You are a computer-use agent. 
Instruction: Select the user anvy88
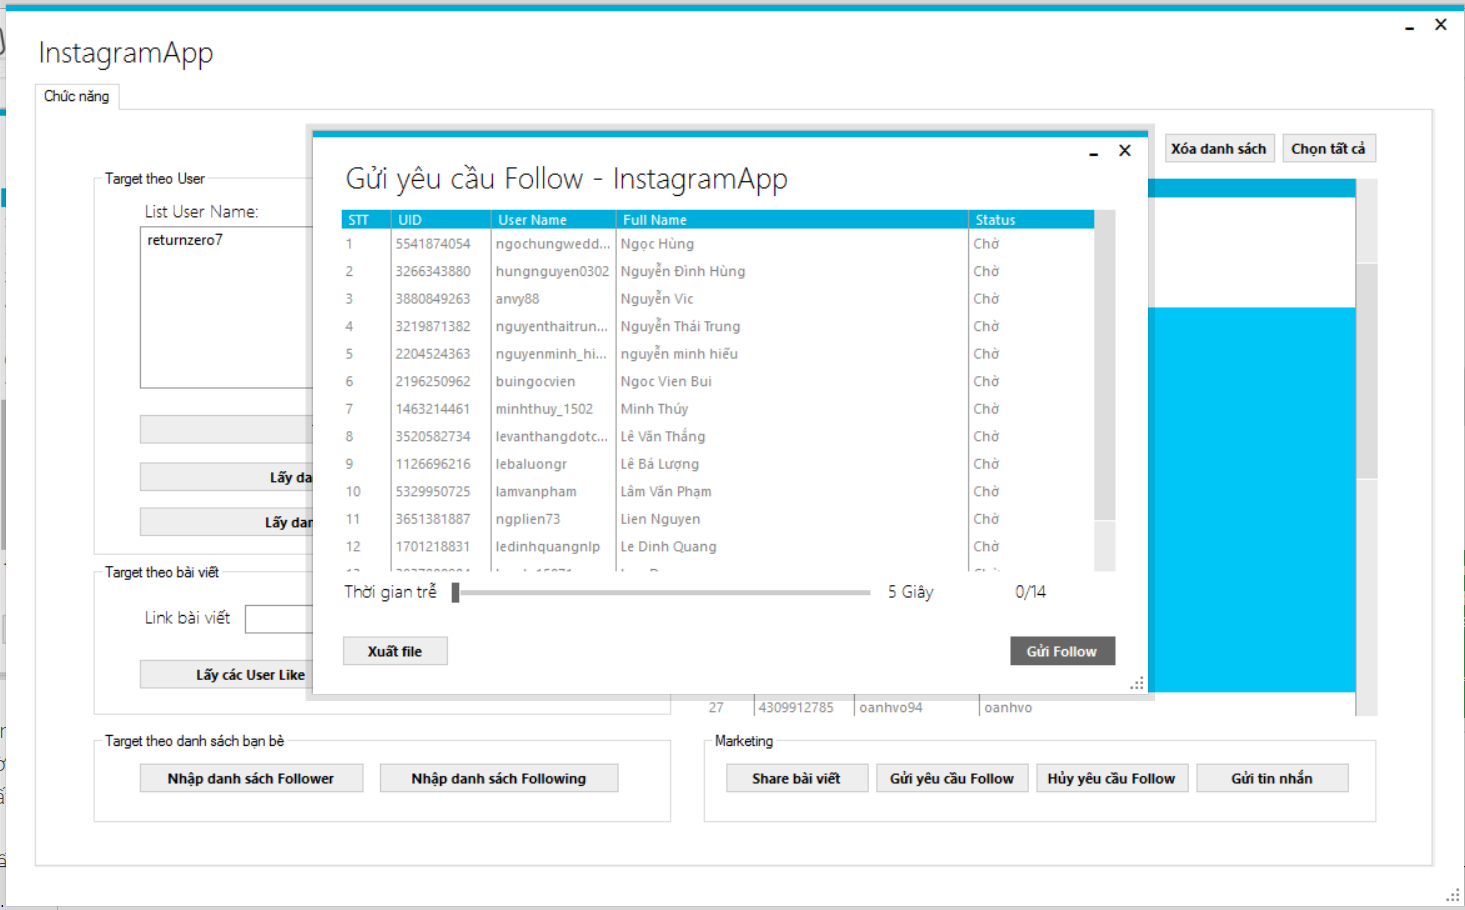coord(718,299)
